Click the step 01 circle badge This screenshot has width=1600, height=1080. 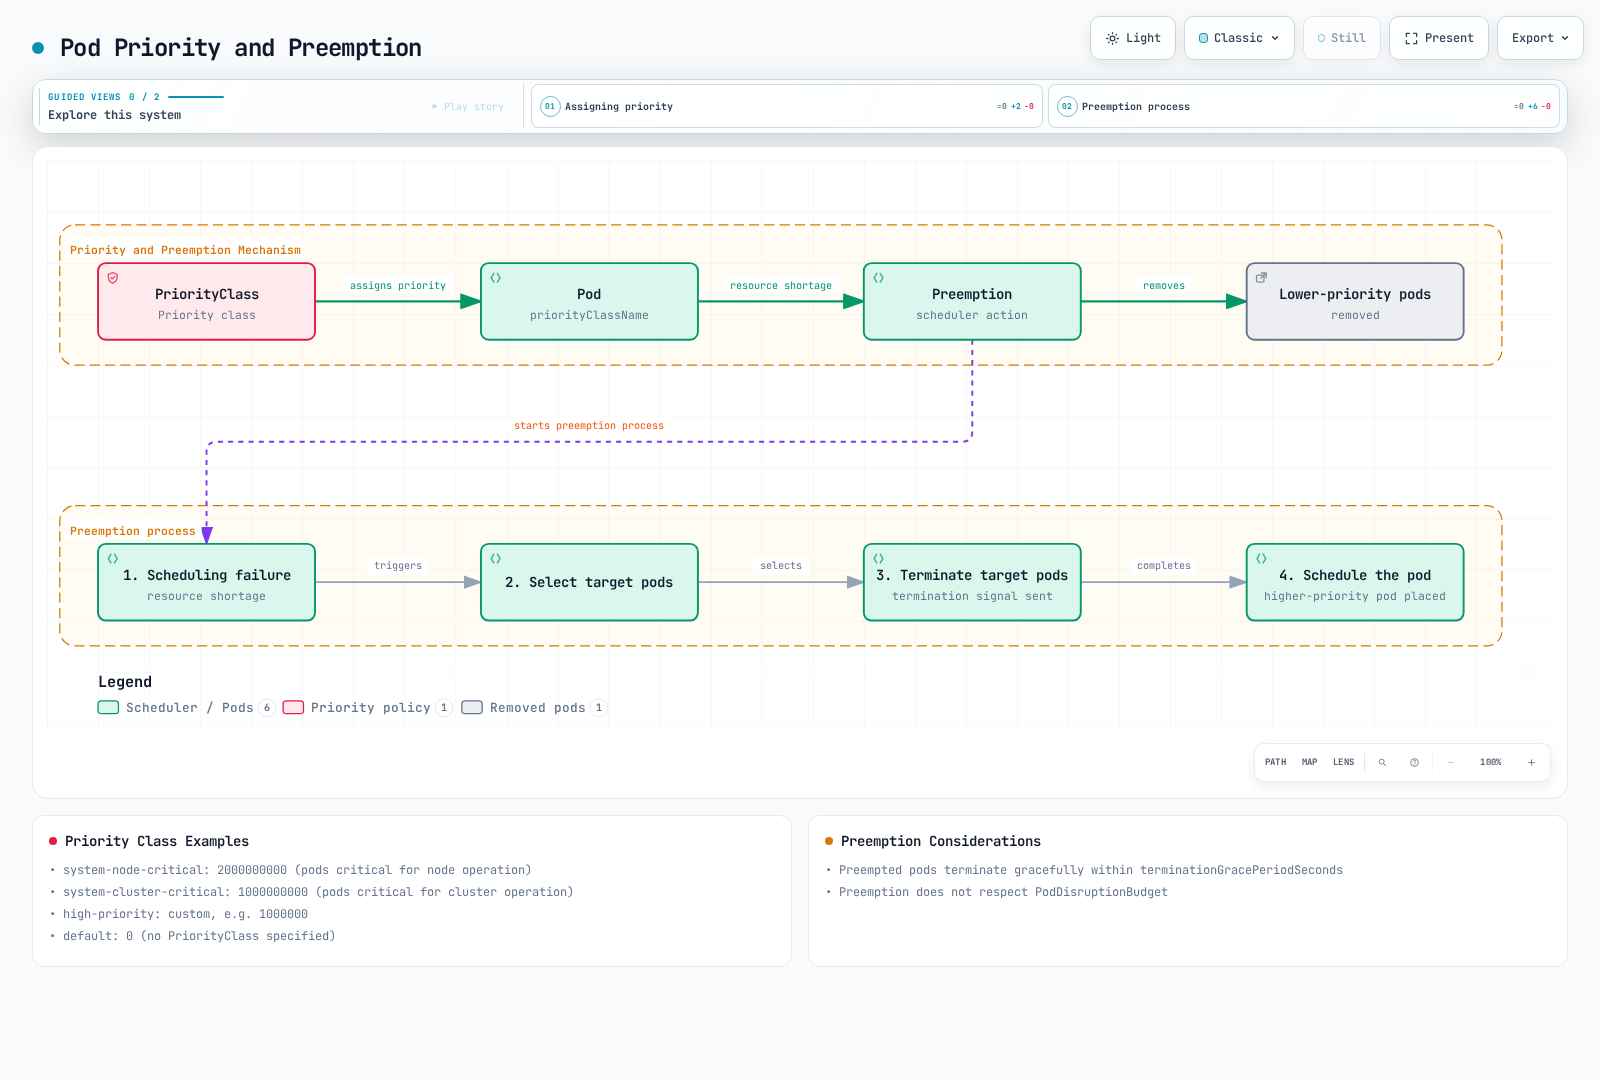(x=550, y=106)
